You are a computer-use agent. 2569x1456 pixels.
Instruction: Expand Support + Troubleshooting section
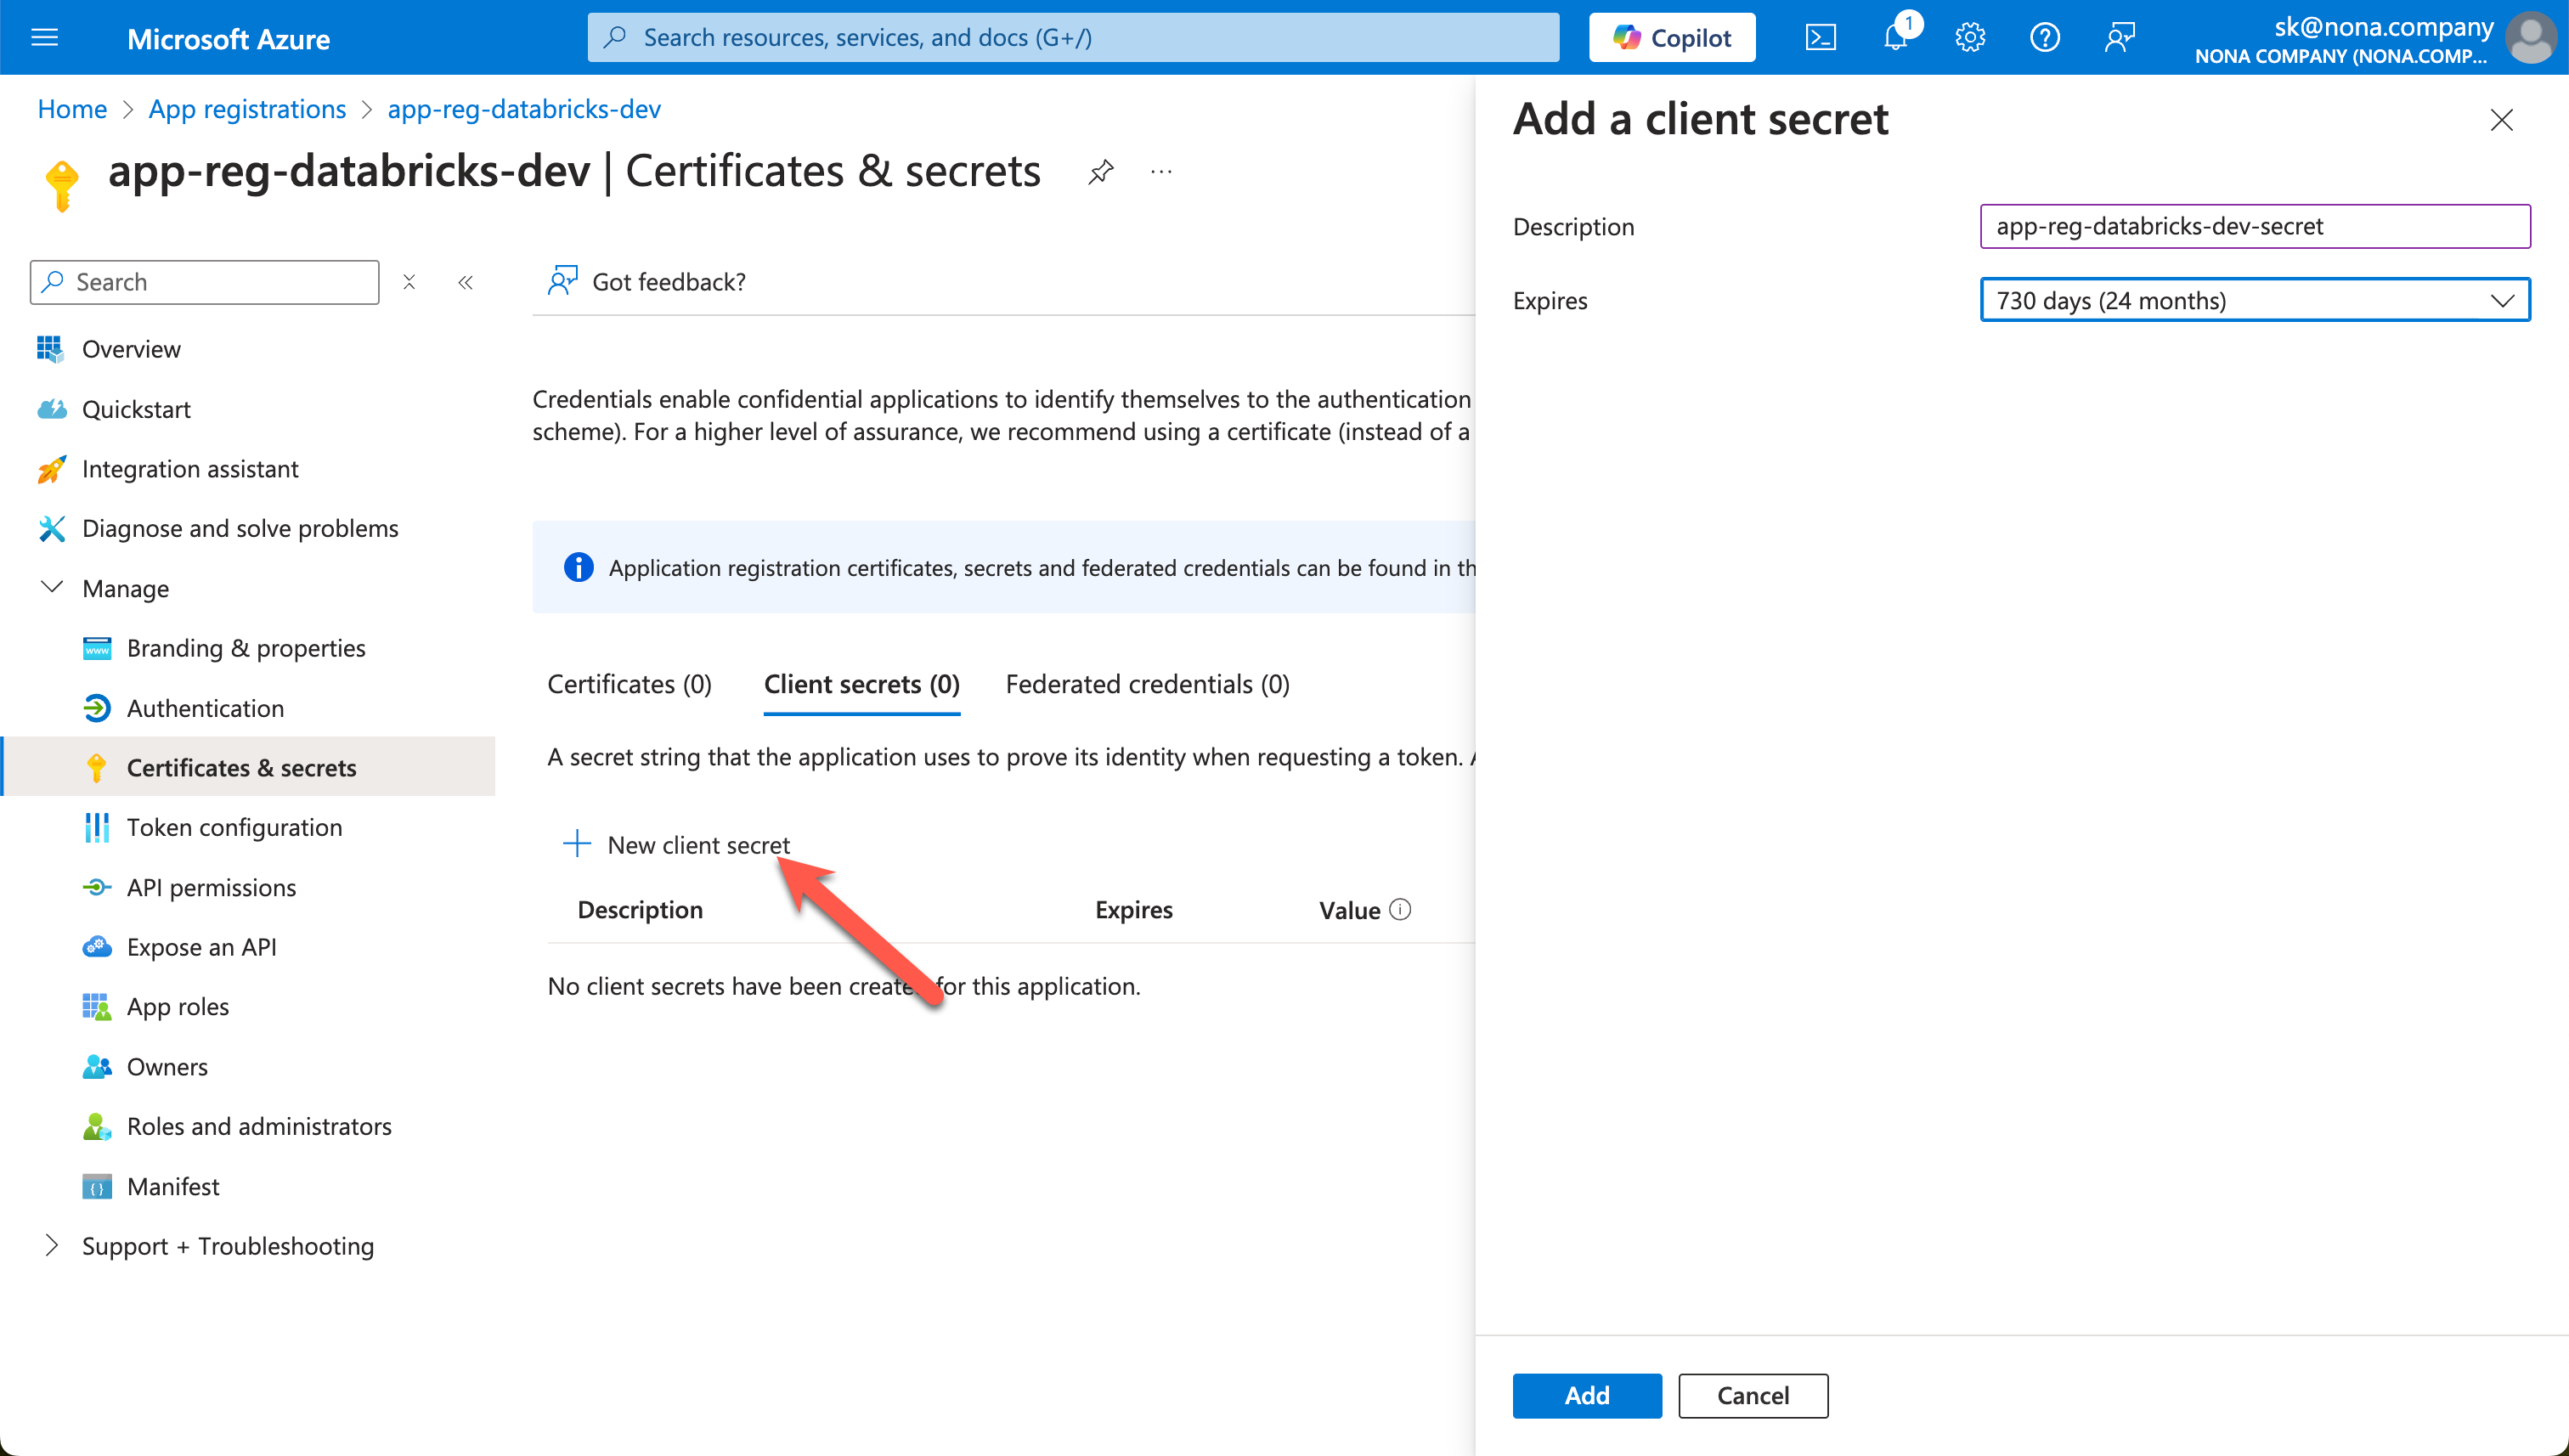coord(52,1246)
